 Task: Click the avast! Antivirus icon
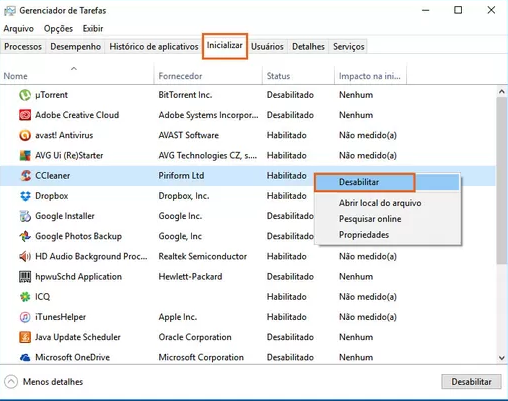tap(25, 135)
